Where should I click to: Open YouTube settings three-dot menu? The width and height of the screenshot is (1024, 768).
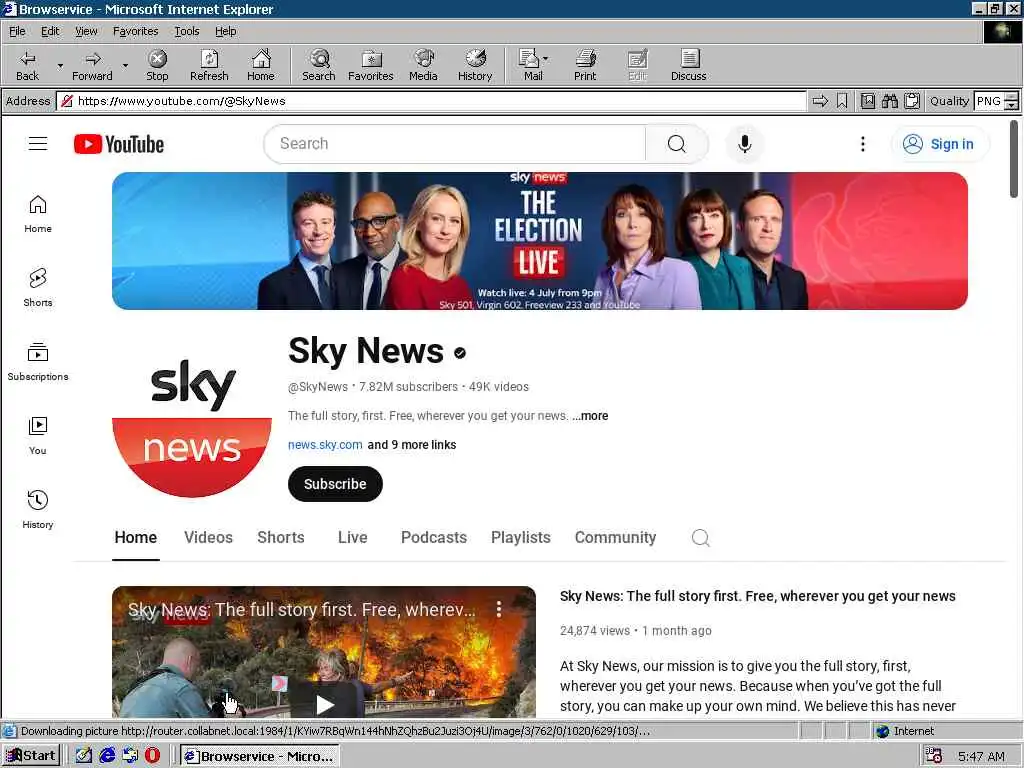(x=863, y=144)
